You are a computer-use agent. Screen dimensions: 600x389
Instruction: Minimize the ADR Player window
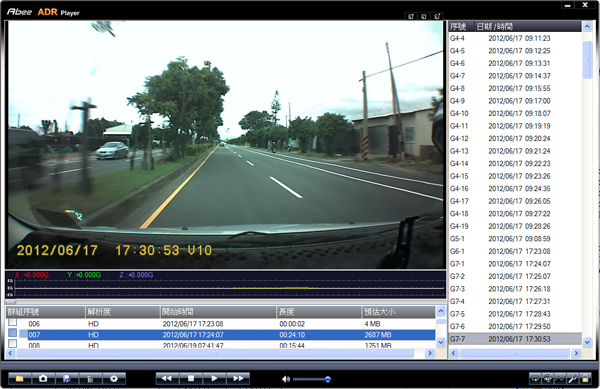pos(568,5)
